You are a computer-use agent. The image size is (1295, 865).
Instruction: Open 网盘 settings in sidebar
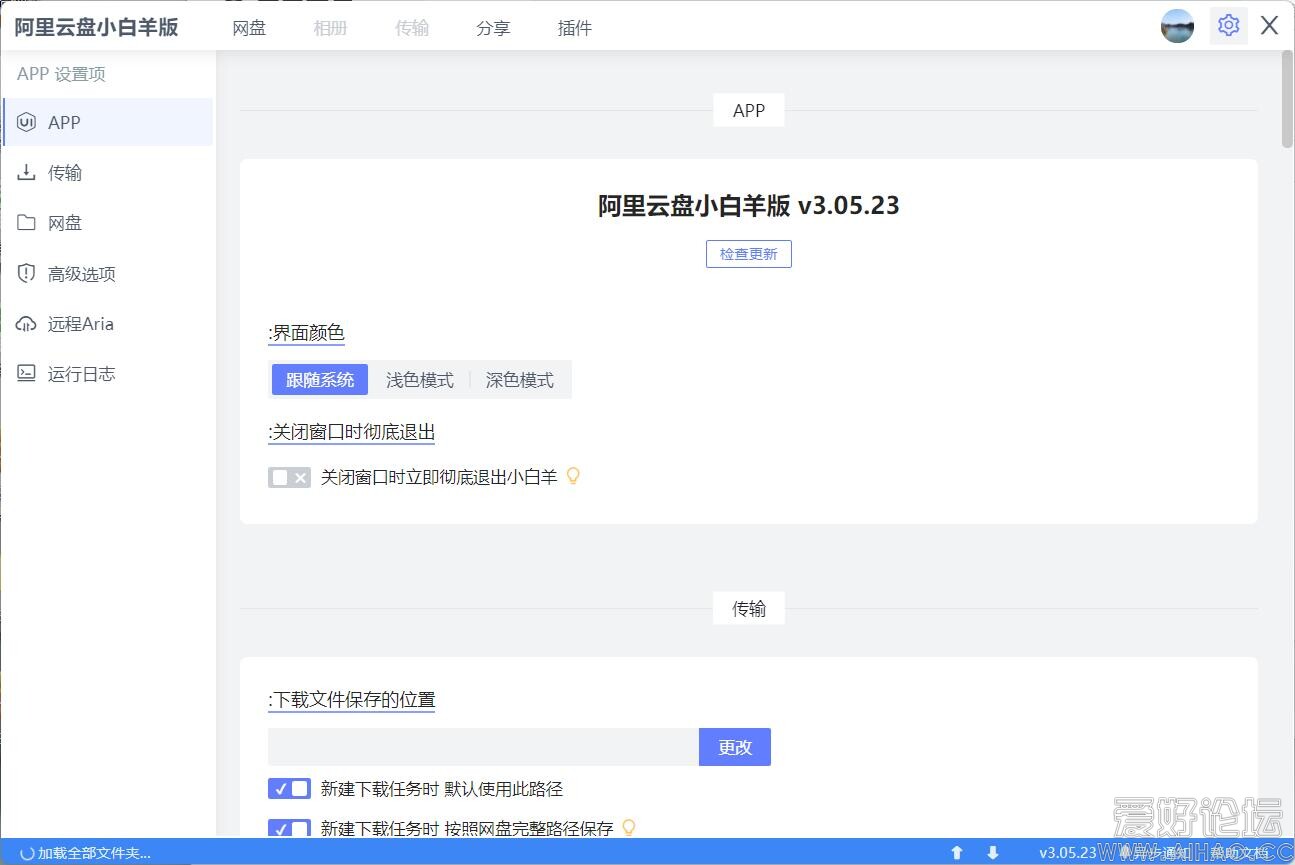(108, 222)
